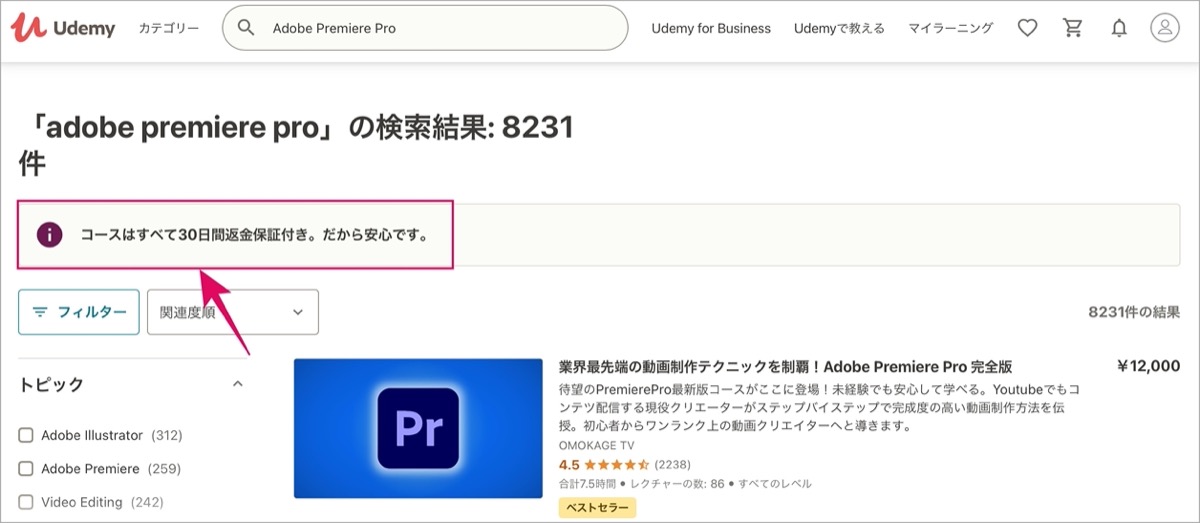
Task: Open the shopping cart icon
Action: coord(1073,28)
